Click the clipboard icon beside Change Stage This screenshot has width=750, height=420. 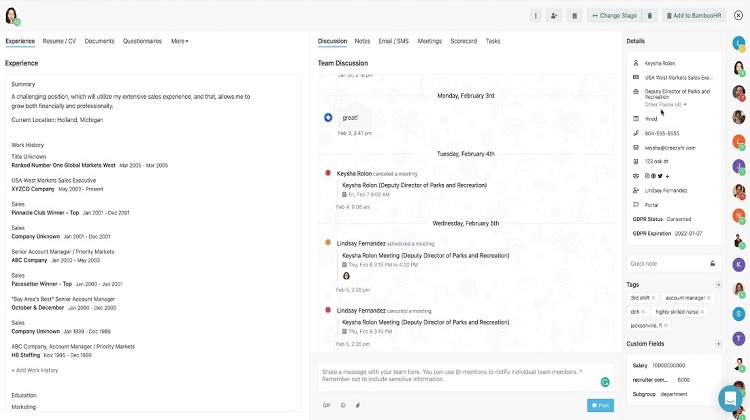tap(574, 16)
